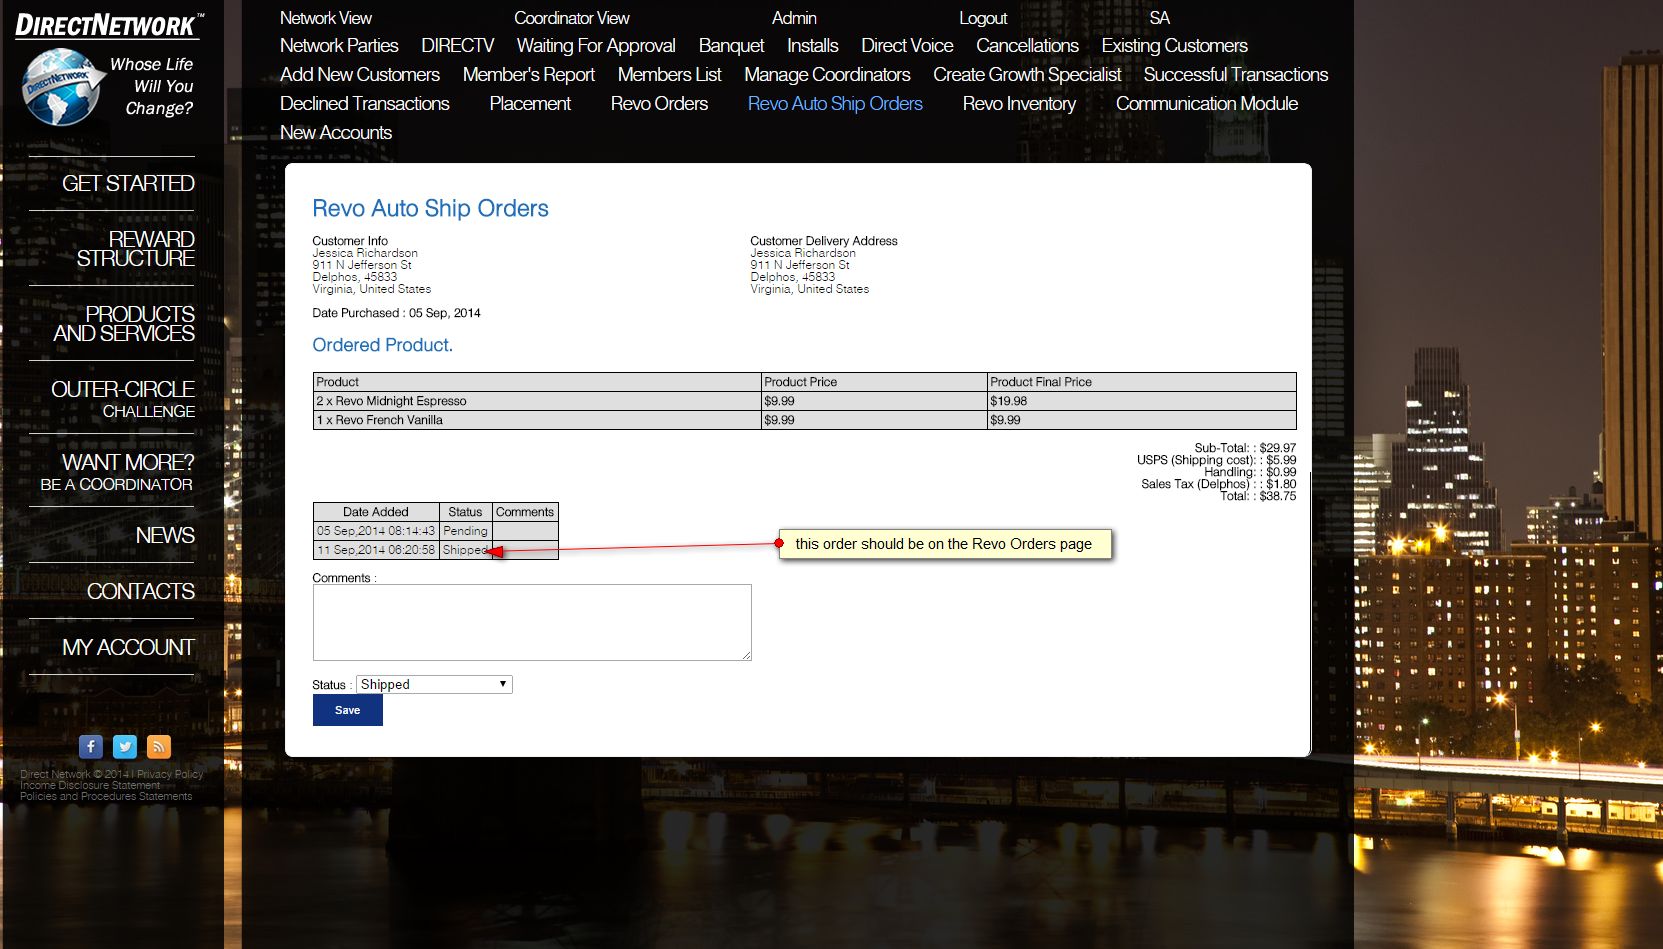Open Waiting For Approval page
The height and width of the screenshot is (949, 1663).
pyautogui.click(x=596, y=46)
